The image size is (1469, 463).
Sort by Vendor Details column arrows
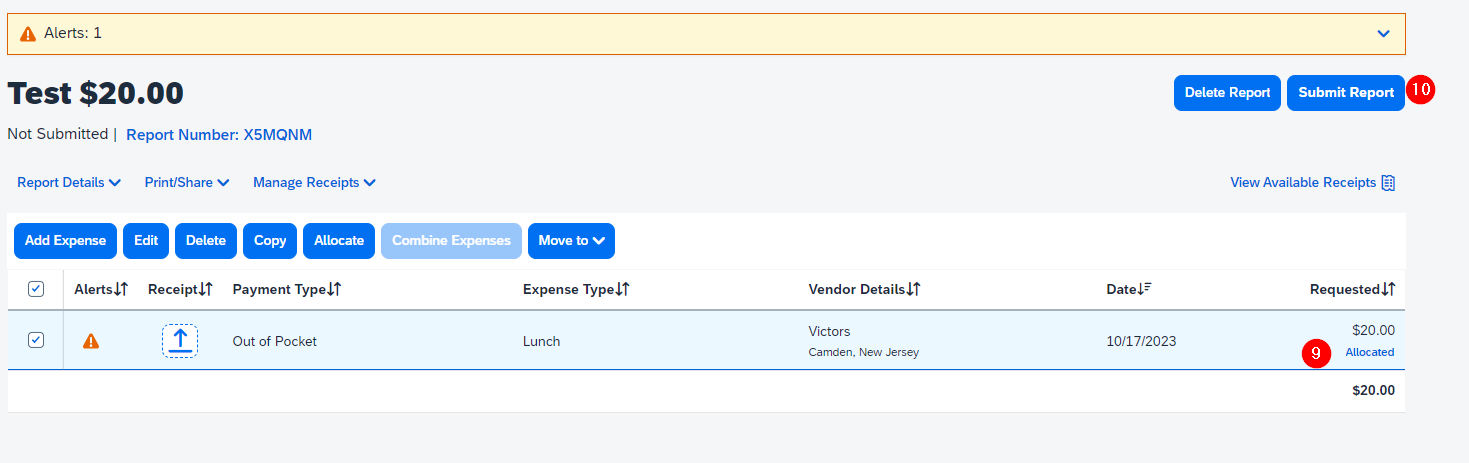pos(914,289)
